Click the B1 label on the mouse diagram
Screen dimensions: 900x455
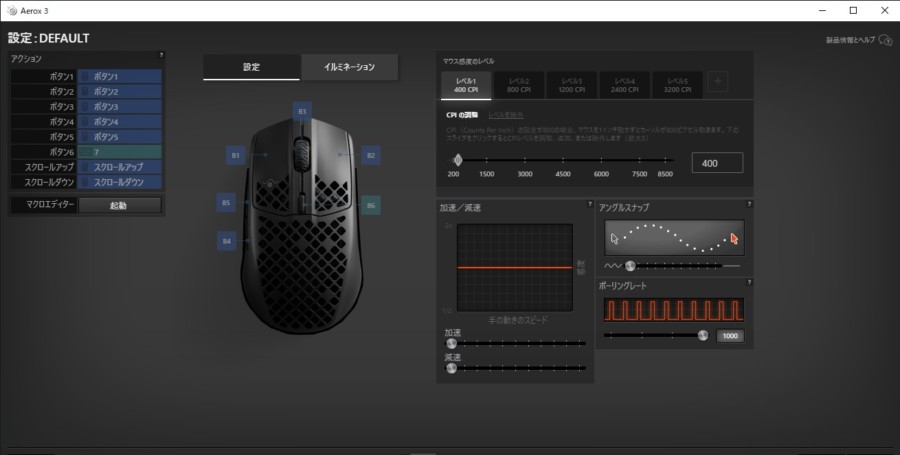click(x=236, y=155)
